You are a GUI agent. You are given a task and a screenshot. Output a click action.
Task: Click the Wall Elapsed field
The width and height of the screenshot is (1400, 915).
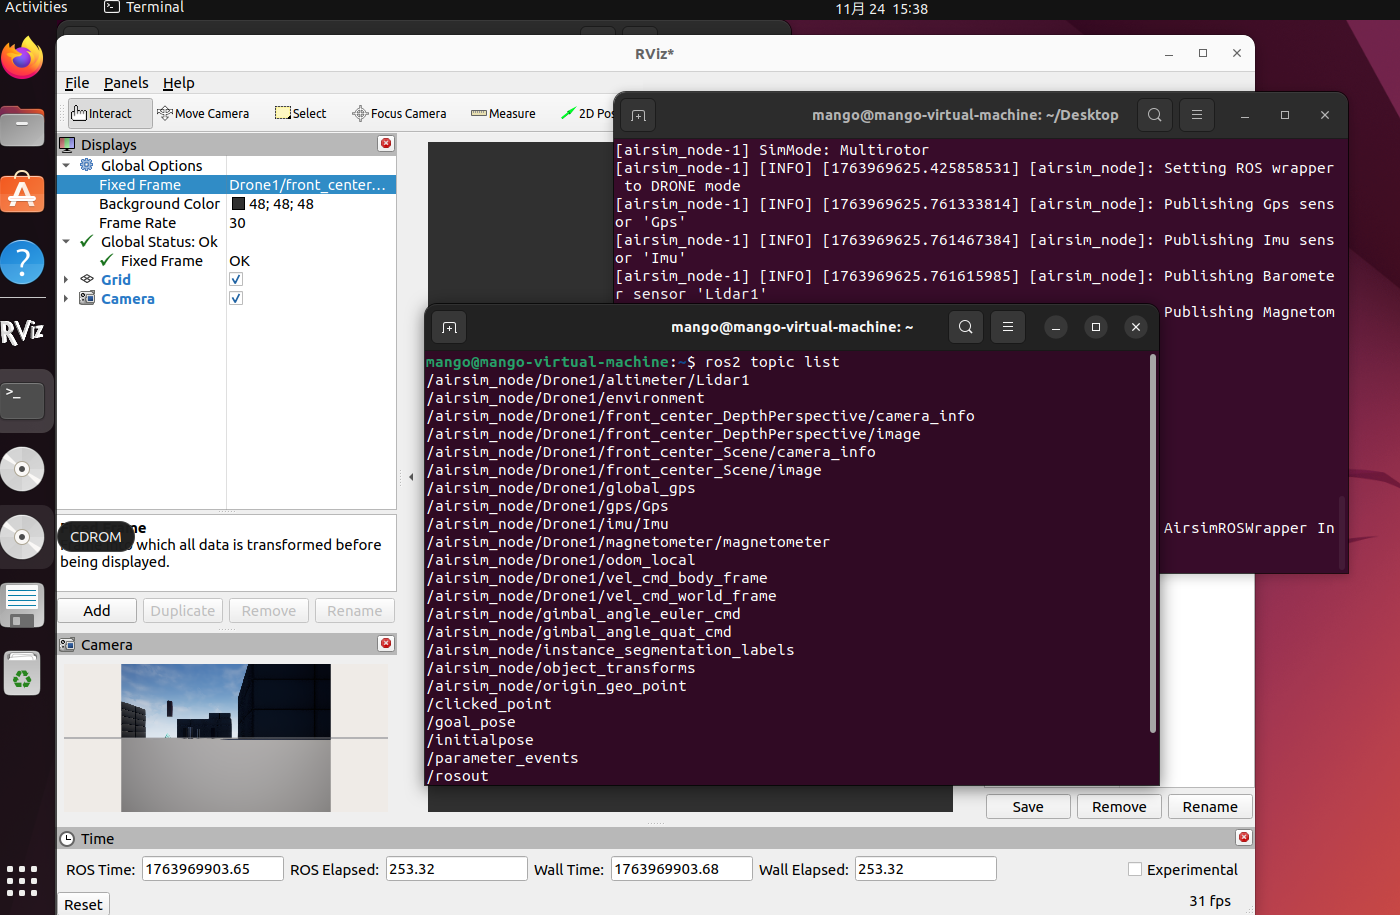click(x=926, y=869)
